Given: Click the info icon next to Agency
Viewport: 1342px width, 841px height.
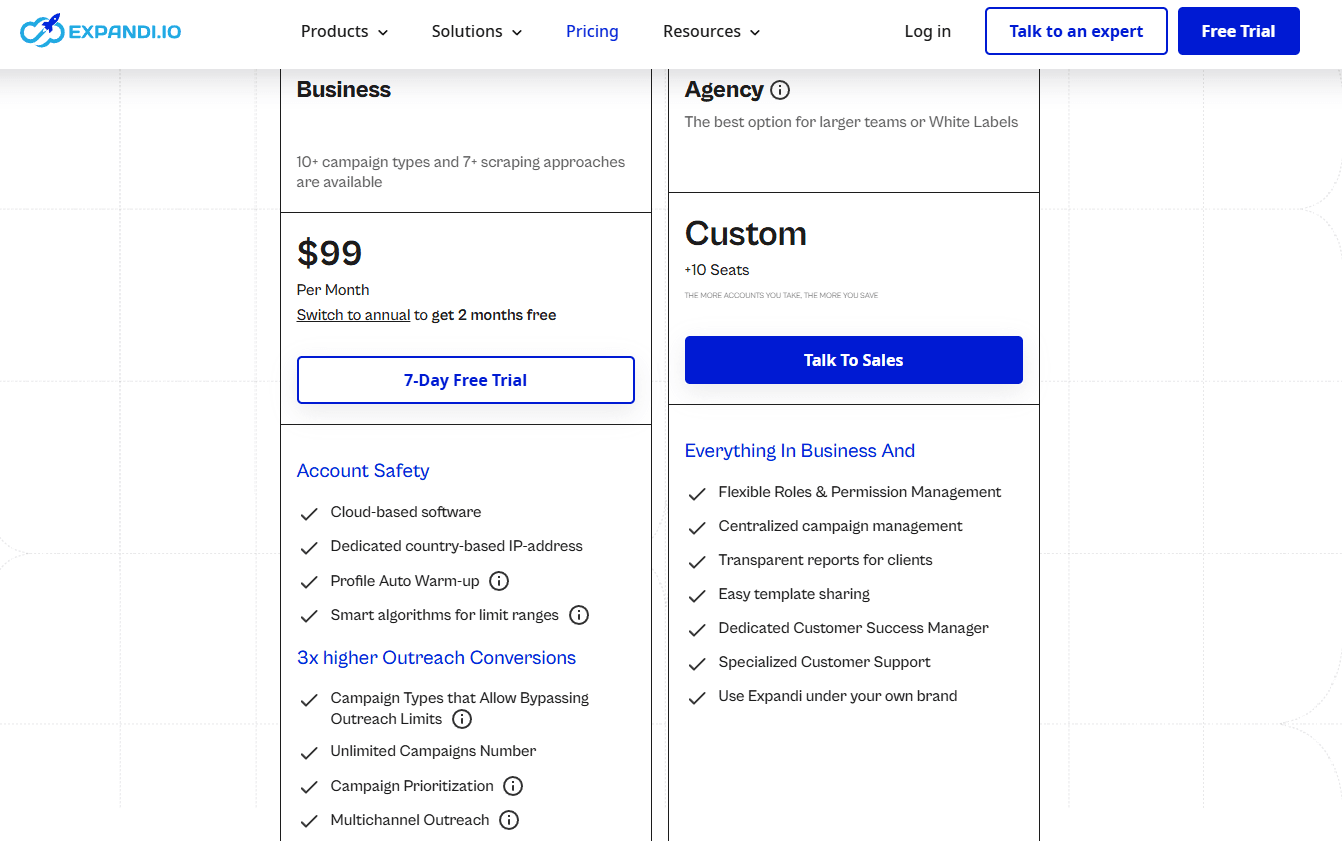Looking at the screenshot, I should pos(780,90).
